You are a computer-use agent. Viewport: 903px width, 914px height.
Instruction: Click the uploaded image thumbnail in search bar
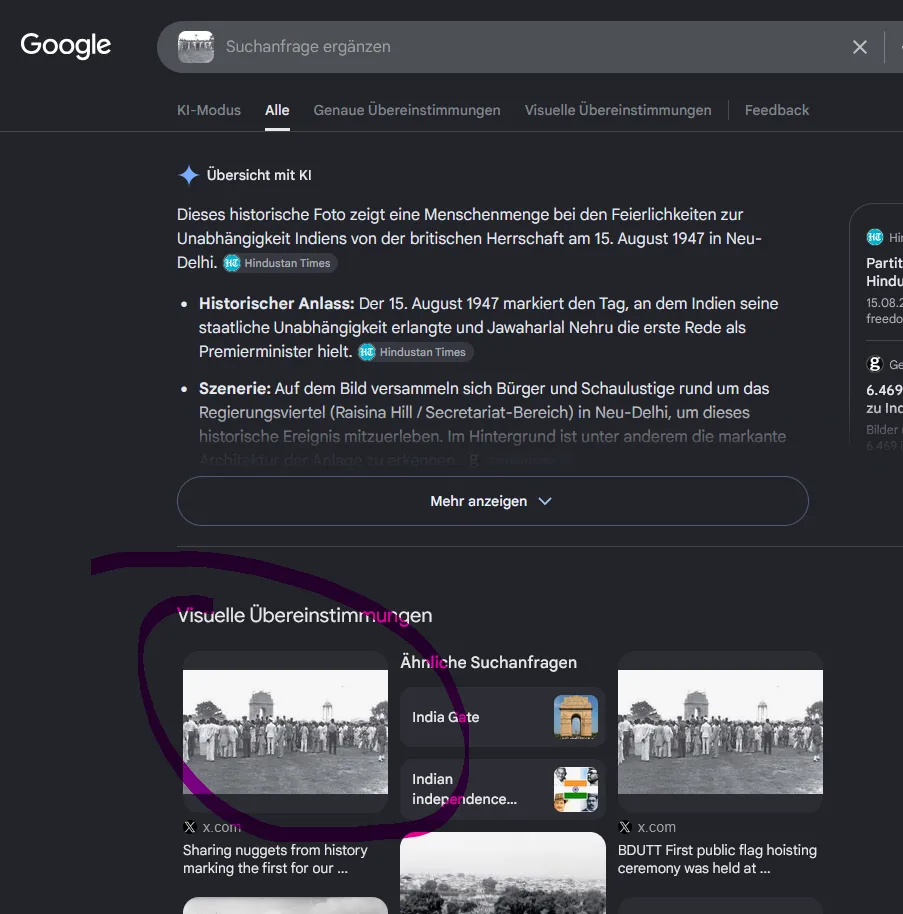click(x=196, y=47)
